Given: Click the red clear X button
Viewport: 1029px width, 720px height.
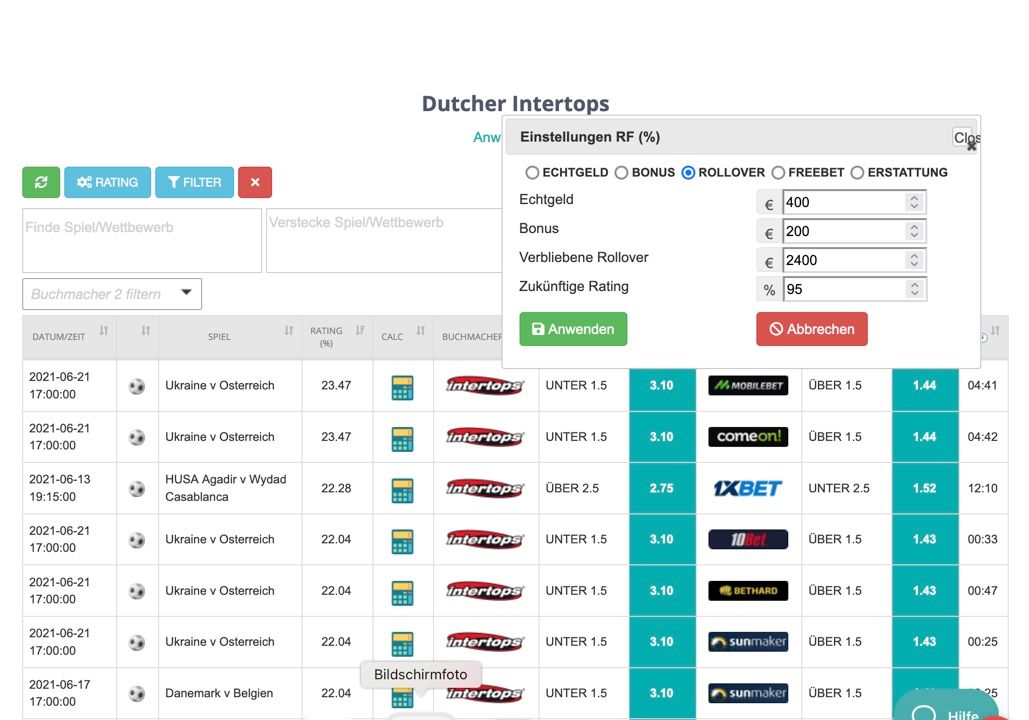Looking at the screenshot, I should (x=255, y=182).
